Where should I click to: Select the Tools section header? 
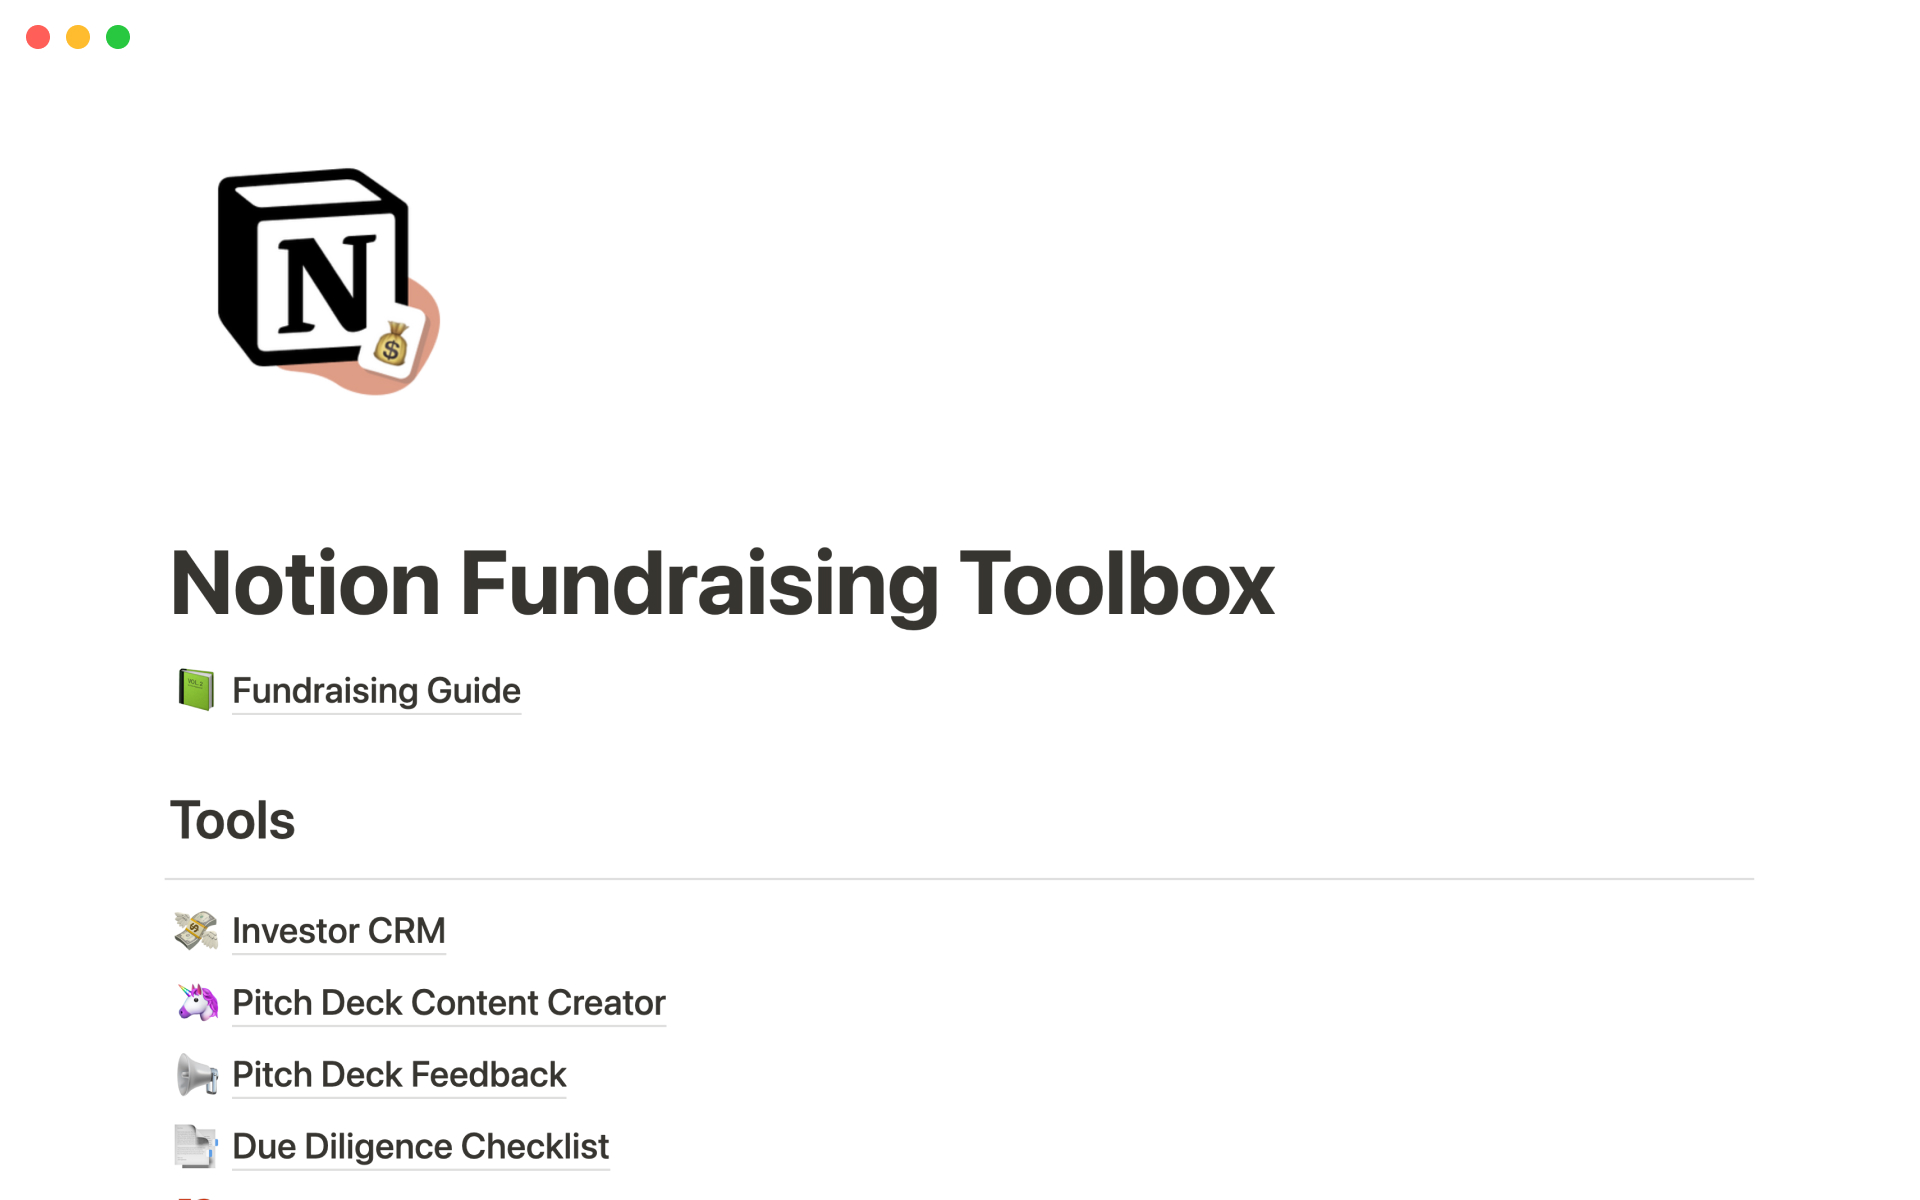231,818
